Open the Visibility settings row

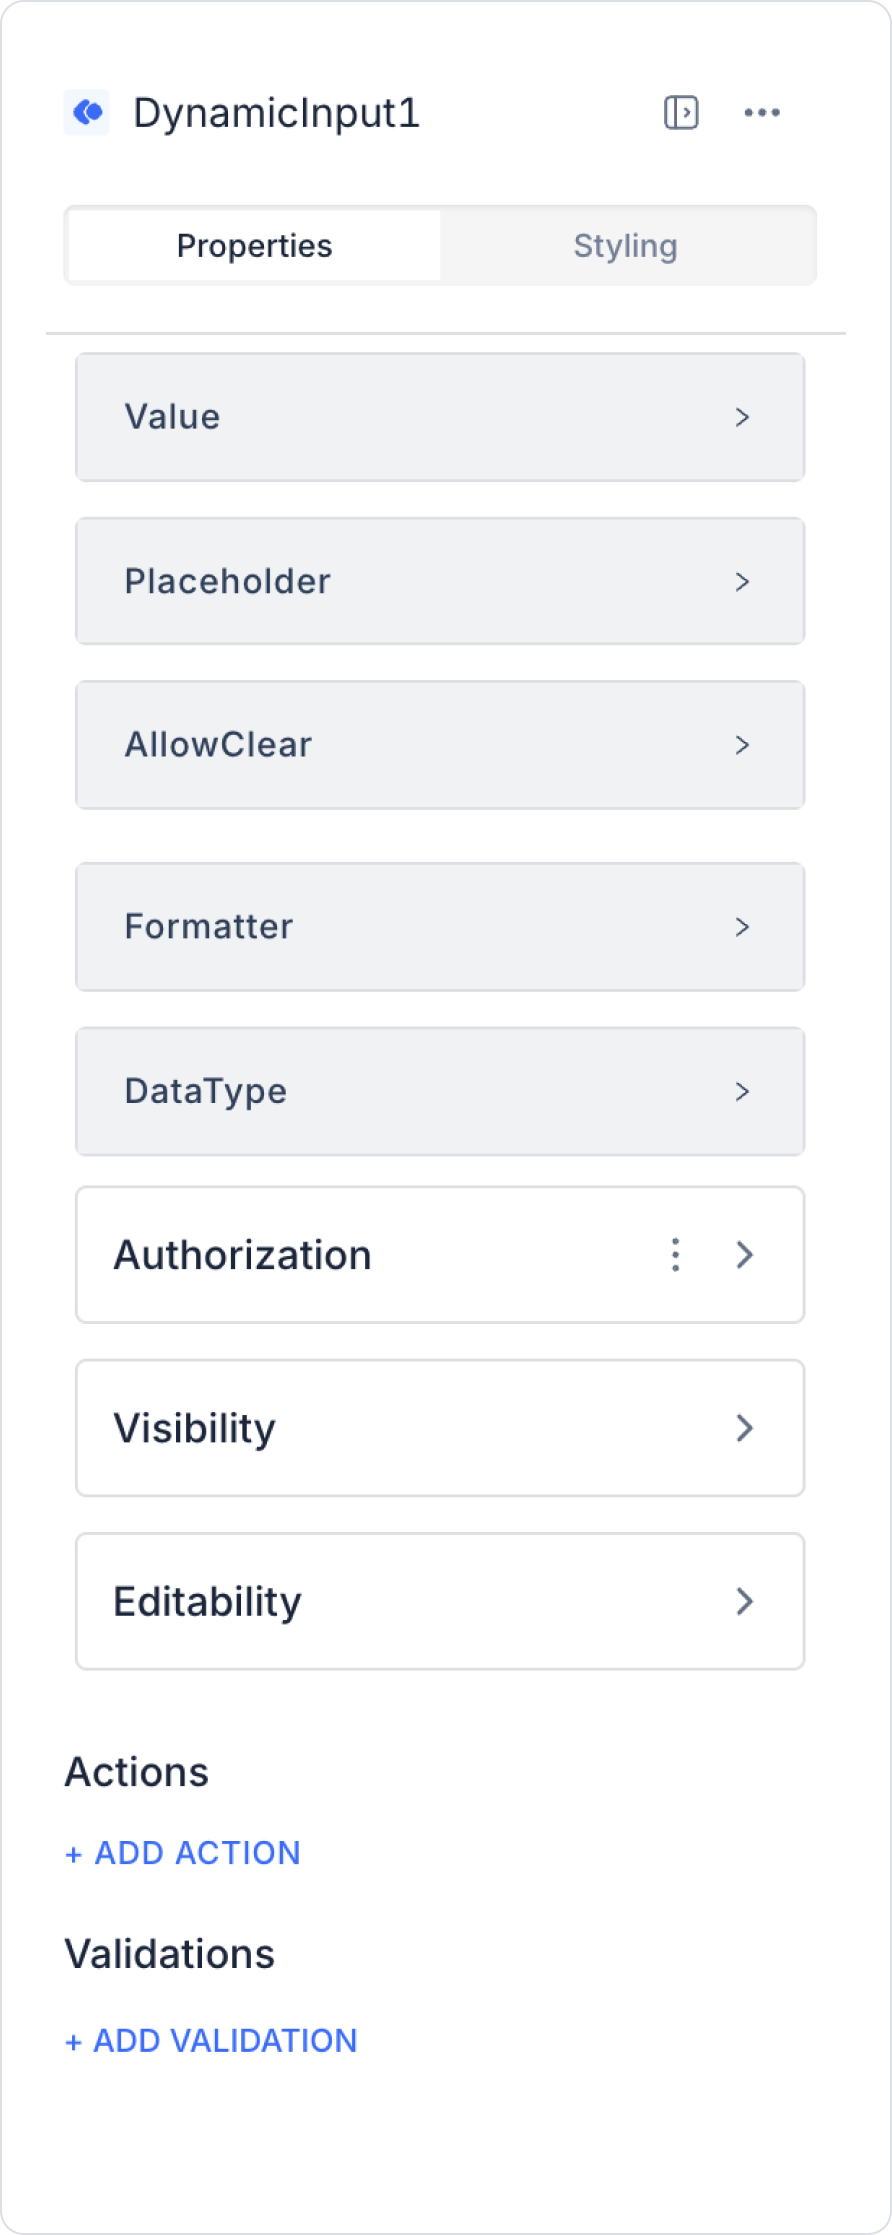400,1428
